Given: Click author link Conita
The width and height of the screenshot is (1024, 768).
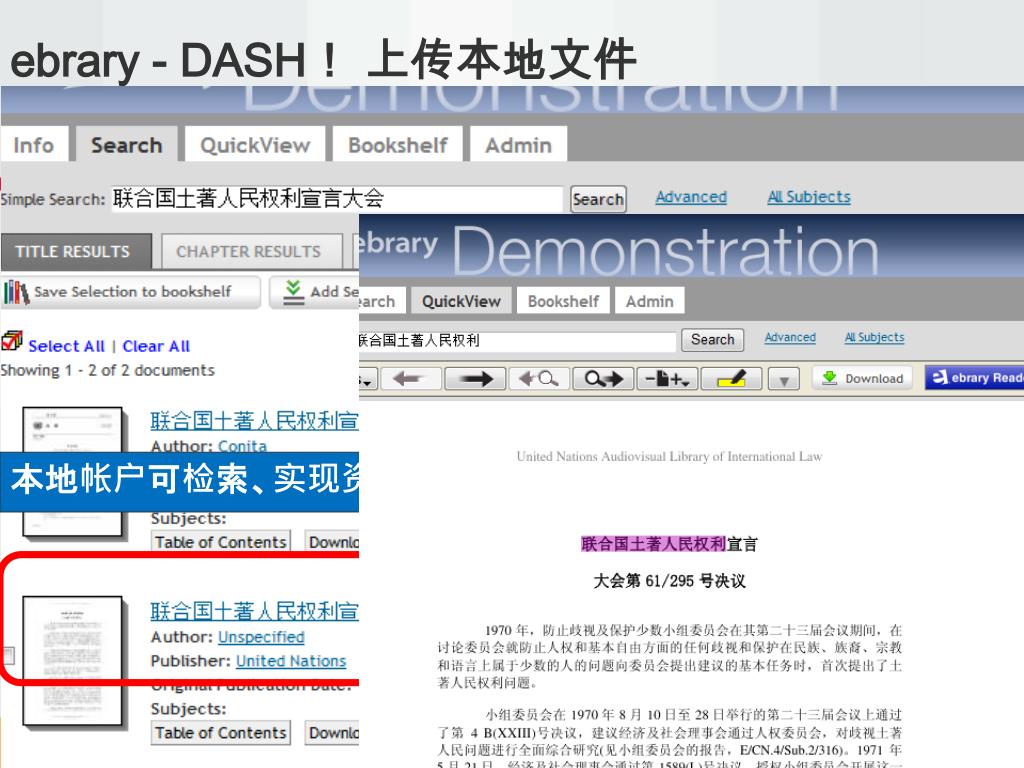Looking at the screenshot, I should tap(242, 445).
